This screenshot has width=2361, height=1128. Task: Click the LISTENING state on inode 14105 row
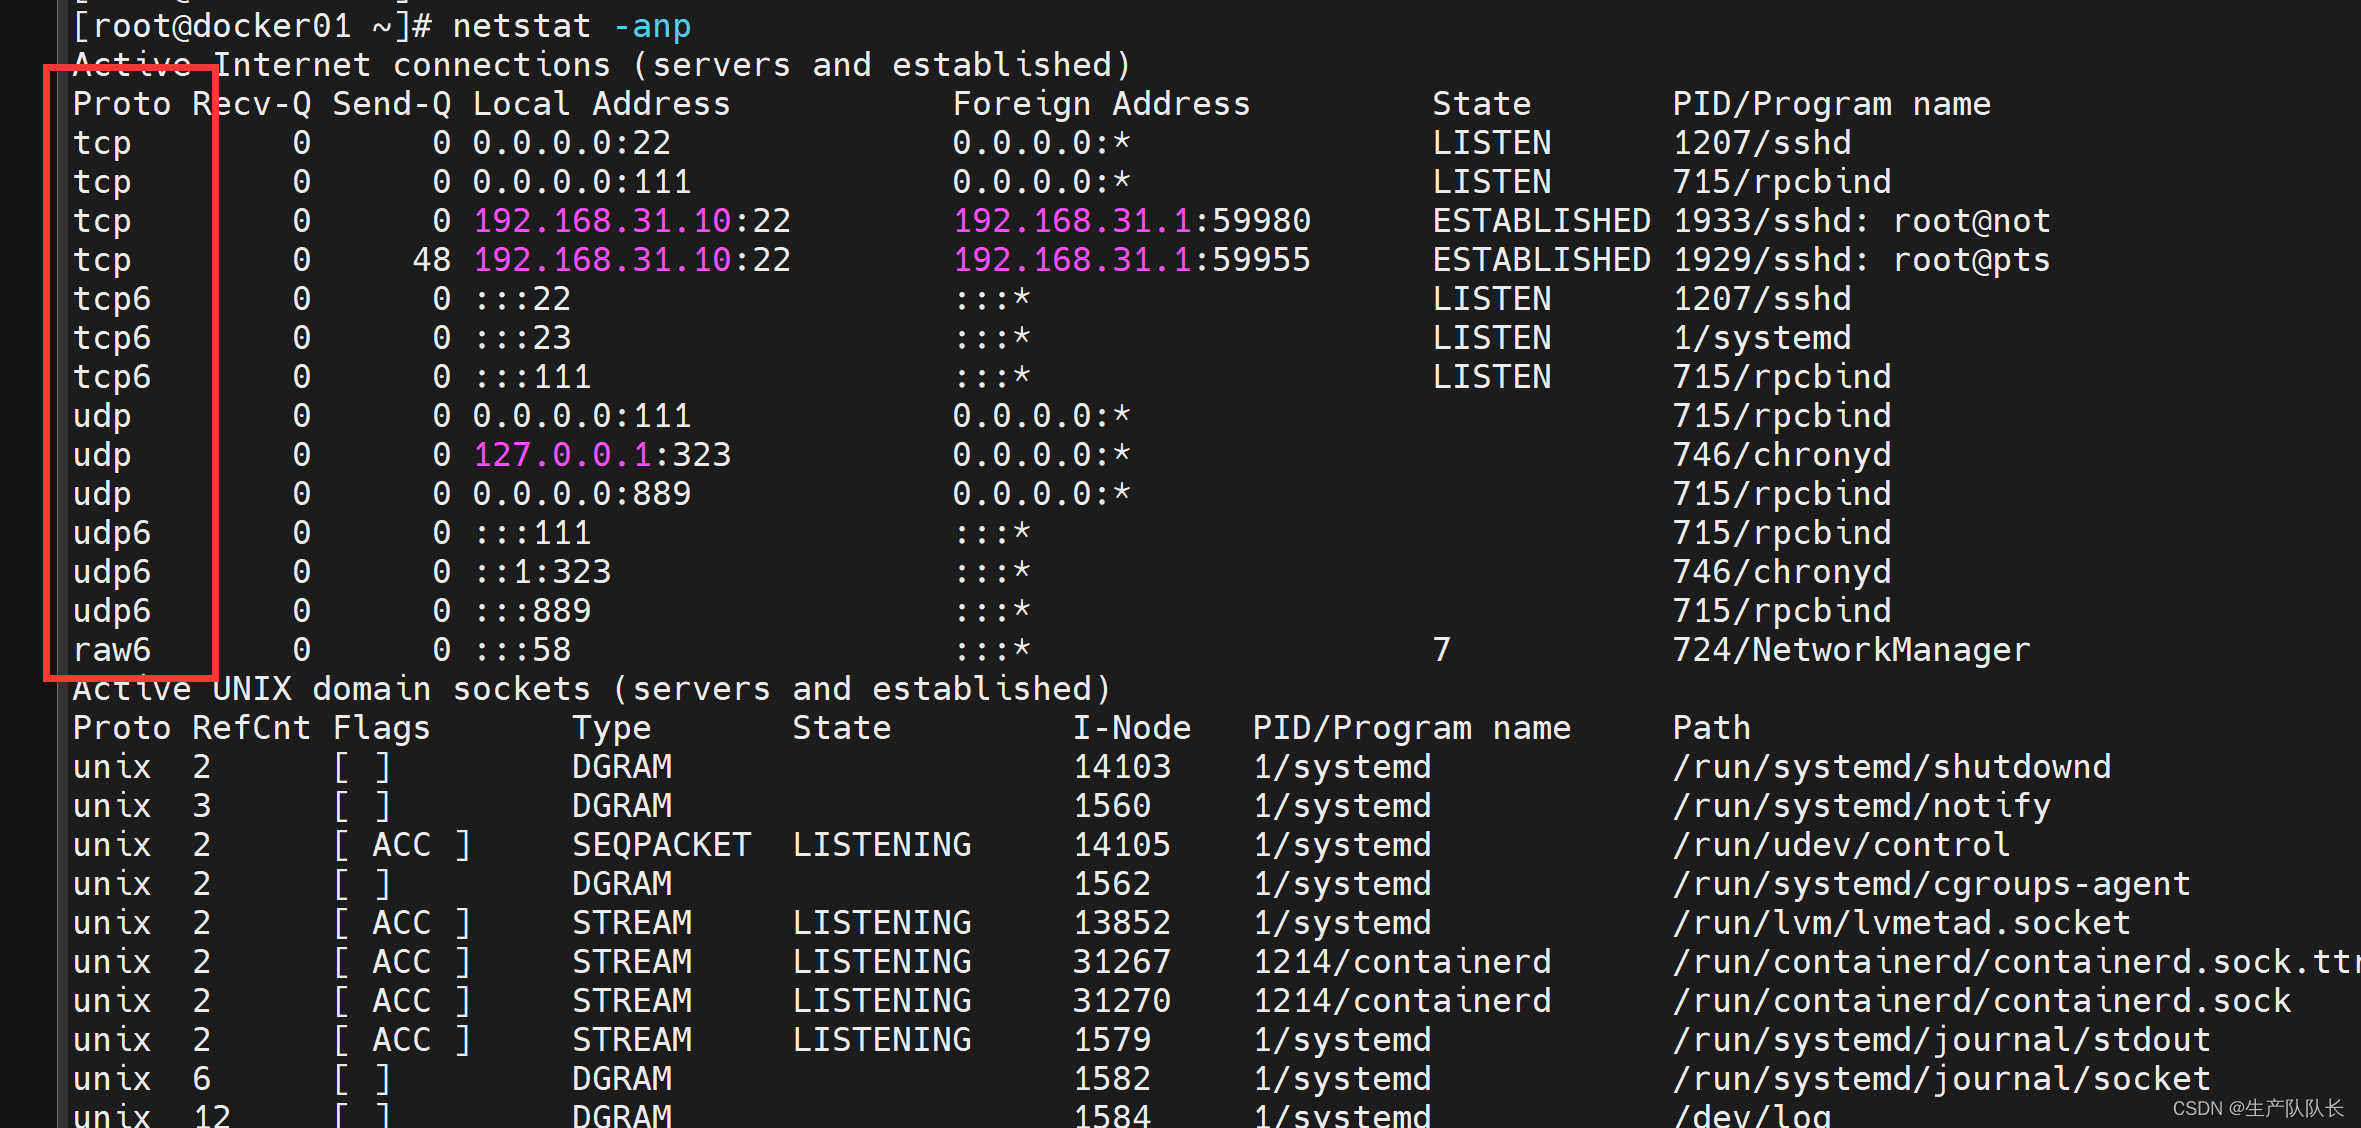tap(881, 845)
